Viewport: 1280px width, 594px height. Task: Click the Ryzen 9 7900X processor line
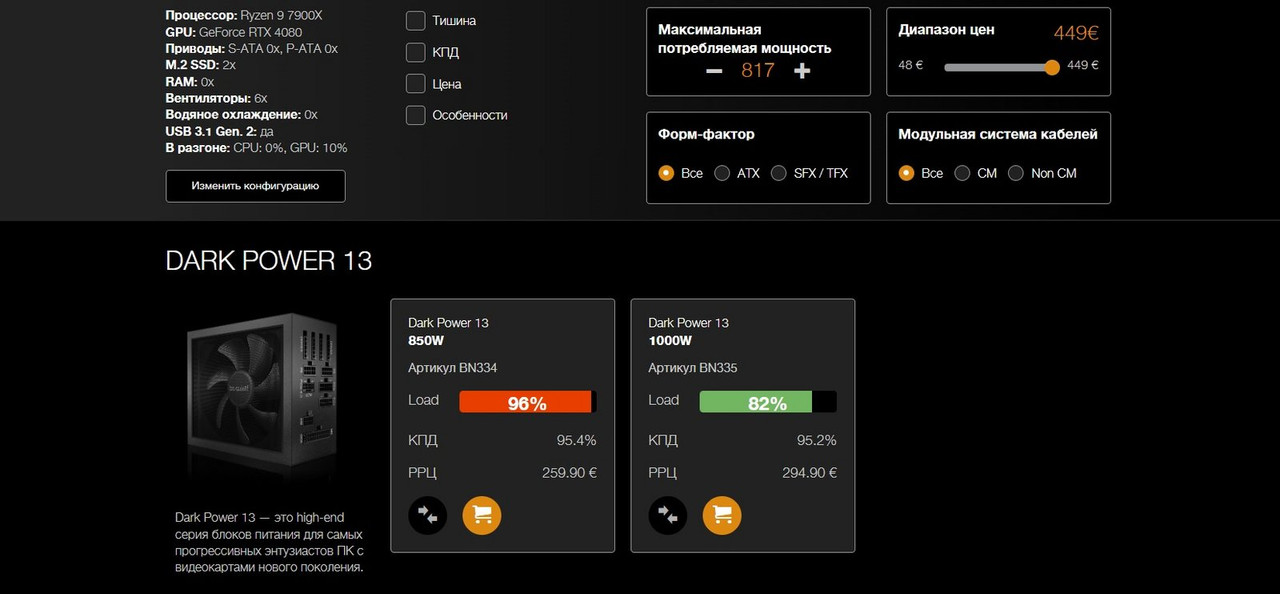tap(244, 16)
